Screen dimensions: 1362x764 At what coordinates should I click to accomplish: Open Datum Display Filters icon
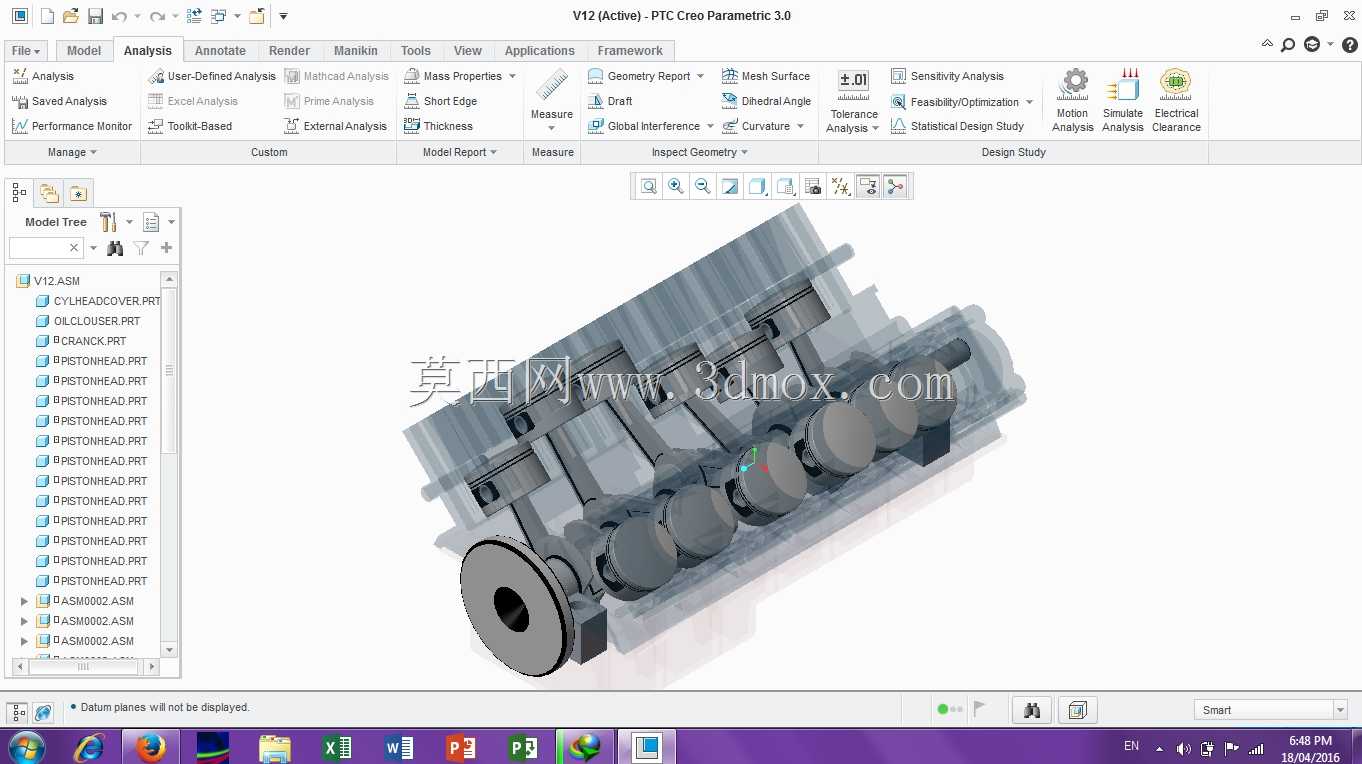pos(840,186)
